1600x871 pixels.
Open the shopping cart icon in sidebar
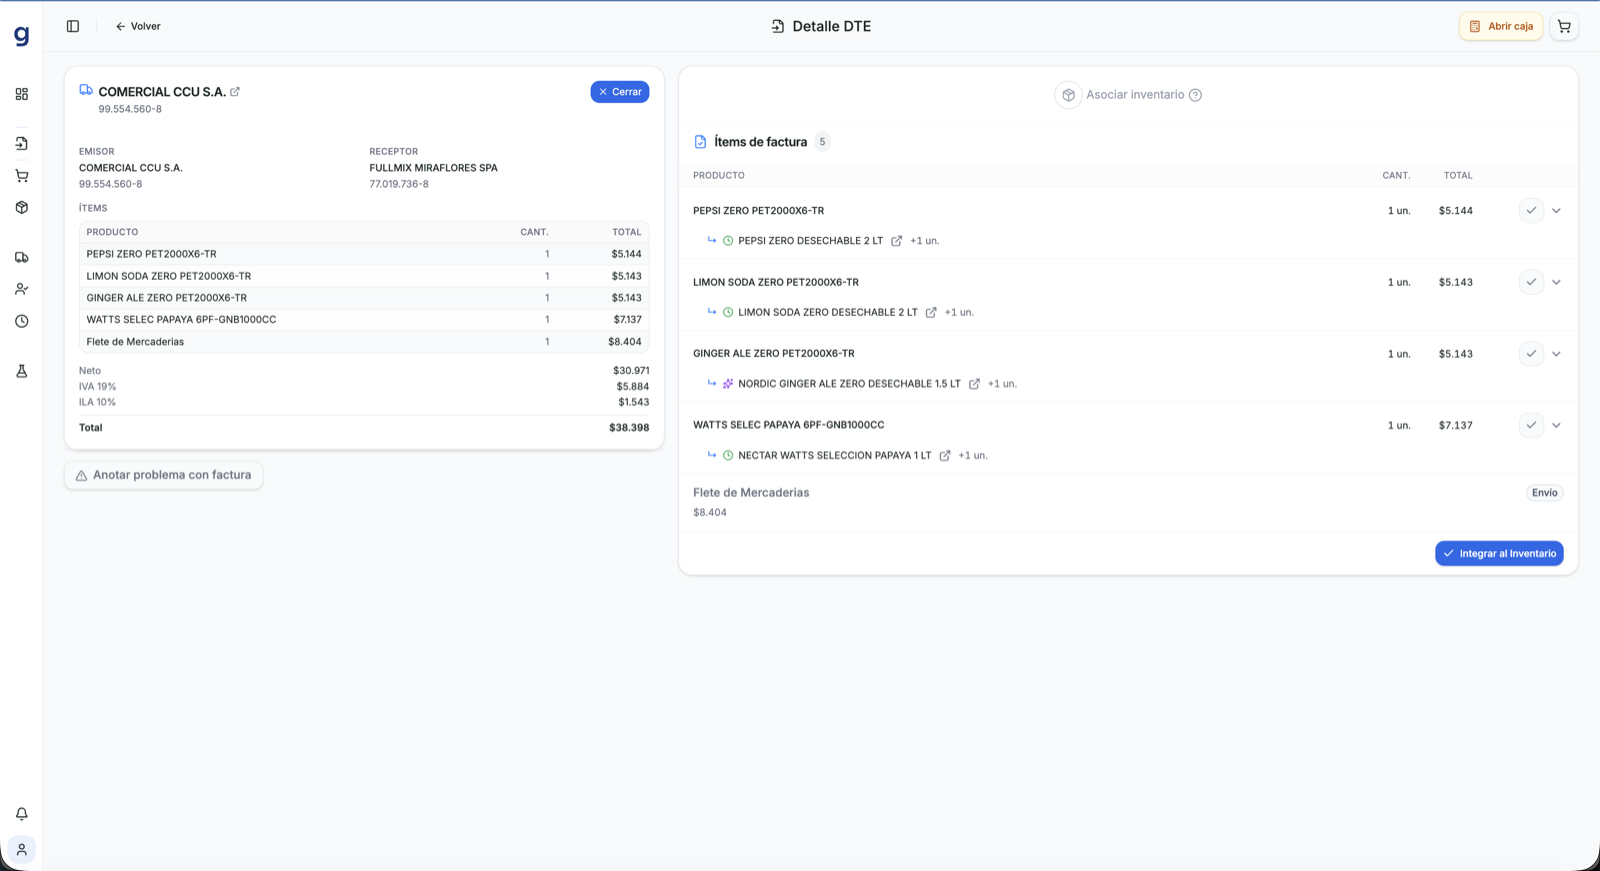21,176
